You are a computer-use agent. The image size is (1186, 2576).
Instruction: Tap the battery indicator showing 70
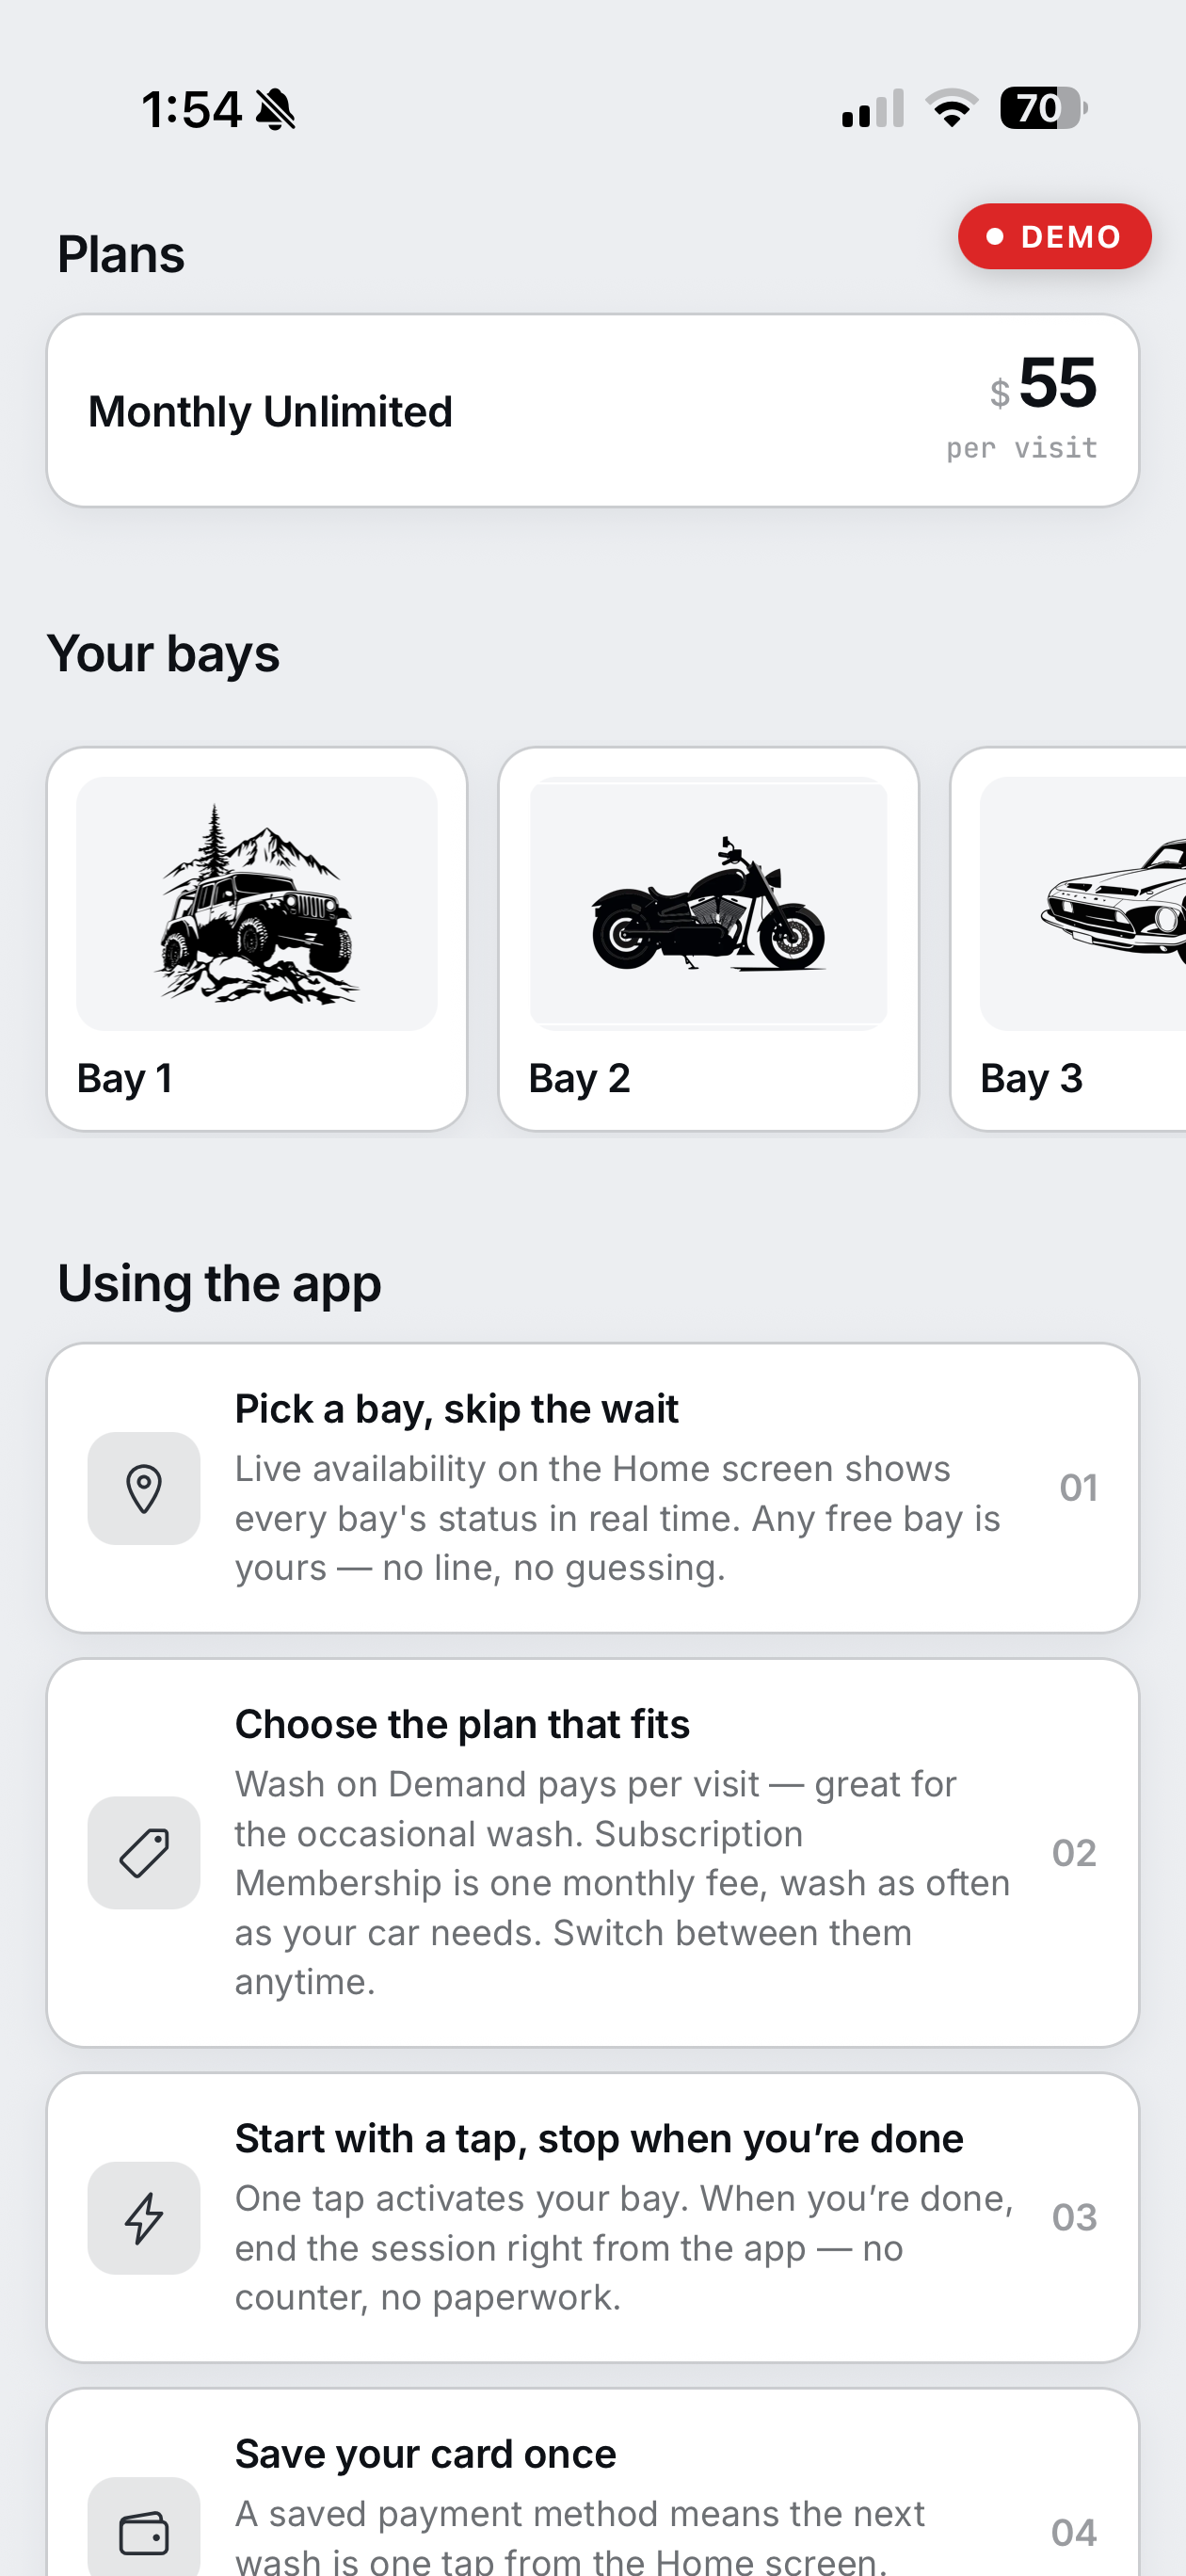(x=1043, y=108)
